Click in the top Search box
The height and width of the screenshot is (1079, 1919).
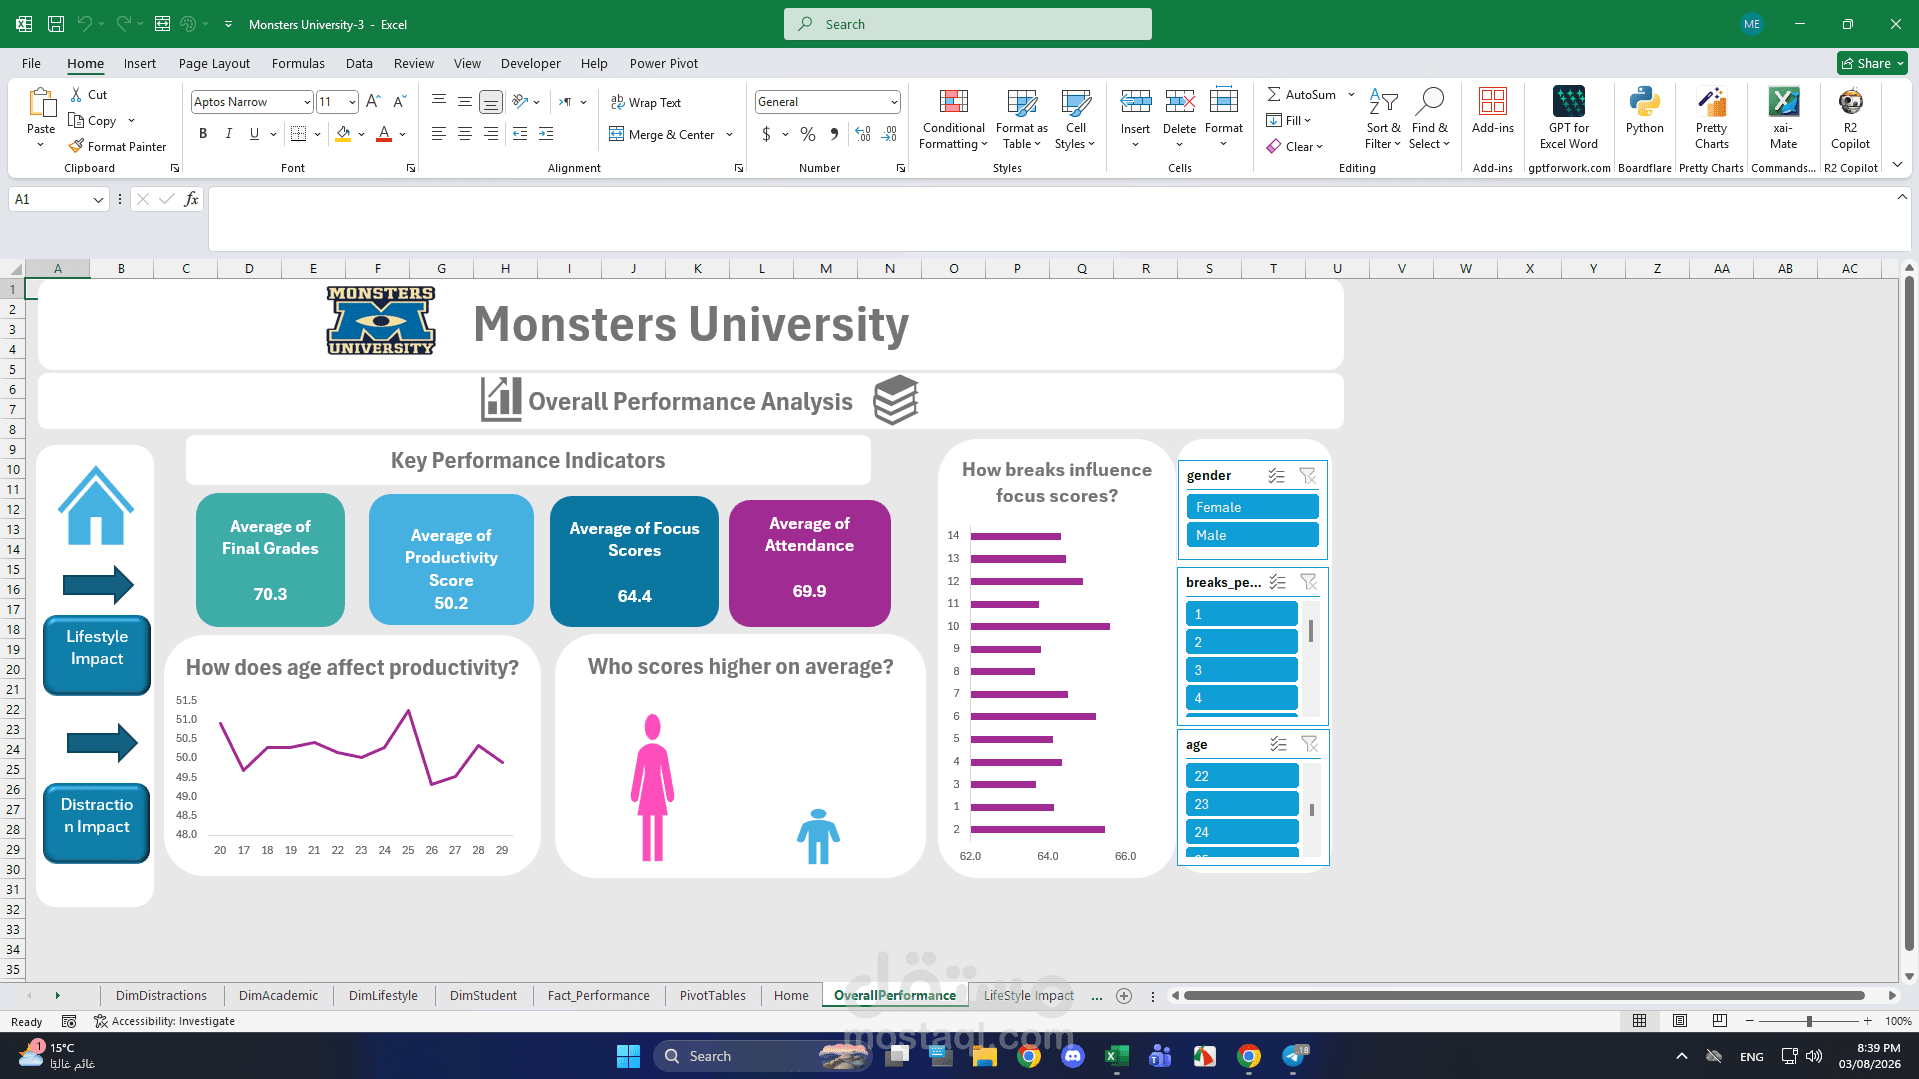(967, 24)
